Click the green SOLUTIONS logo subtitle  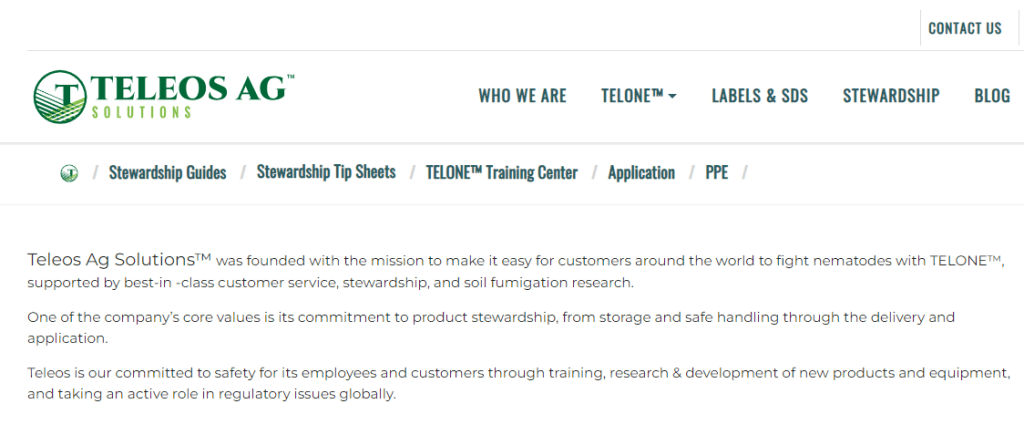[141, 112]
